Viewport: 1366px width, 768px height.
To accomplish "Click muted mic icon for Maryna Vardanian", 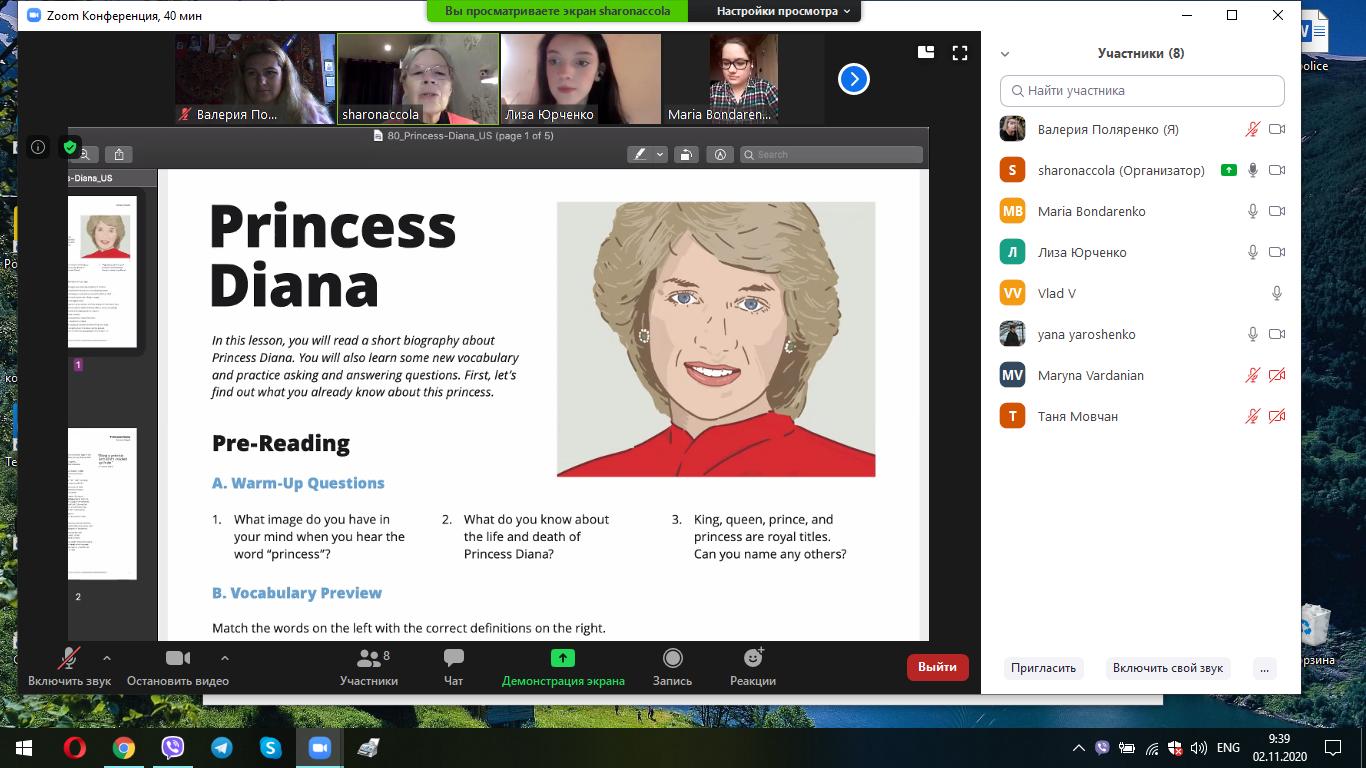I will point(1252,375).
